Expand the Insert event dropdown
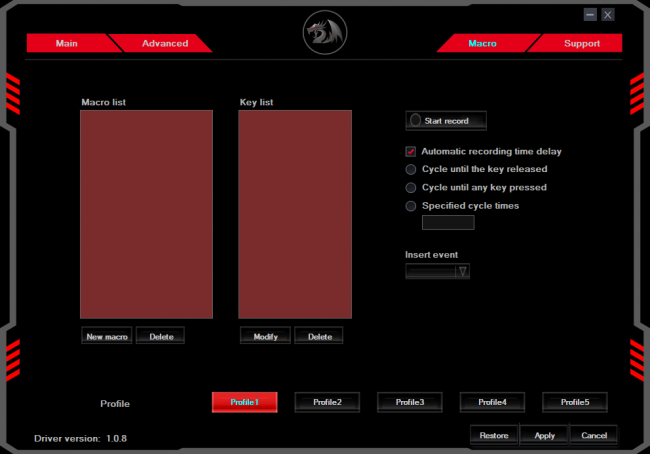 click(437, 271)
